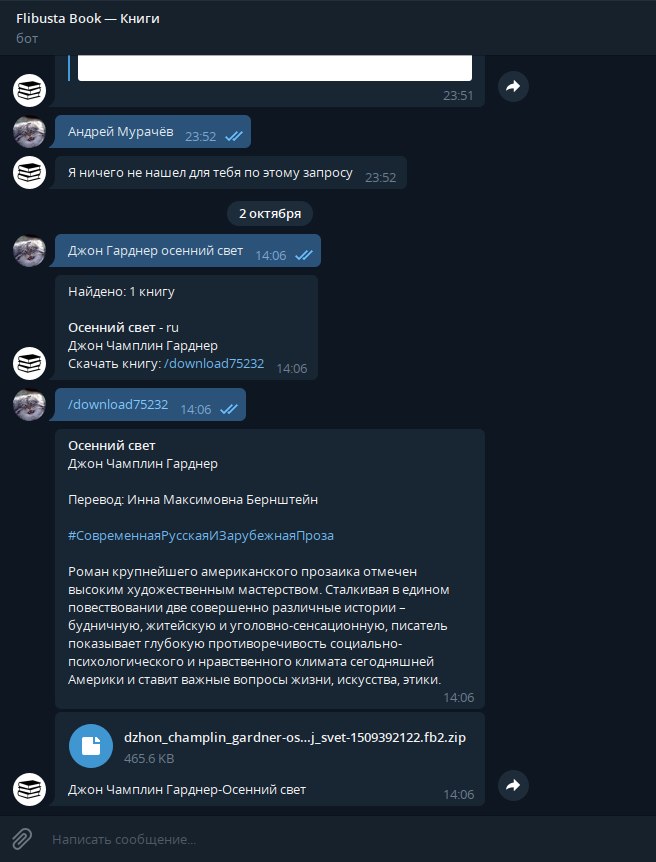Click the 'Я ничего не нашел для тебя' message bubble

[230, 173]
